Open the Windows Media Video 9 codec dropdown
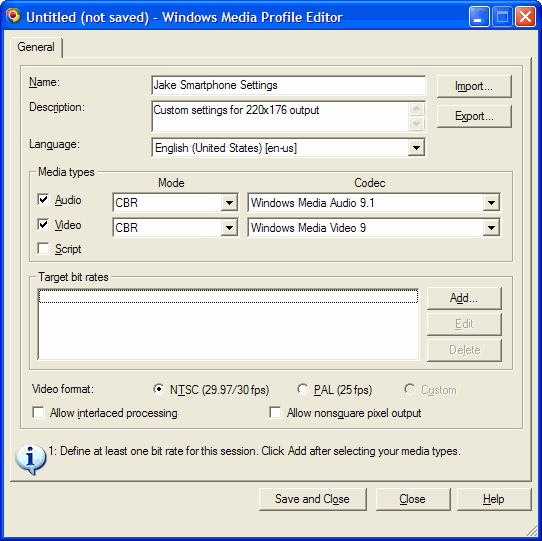Screen dimensions: 542x541 click(x=491, y=227)
